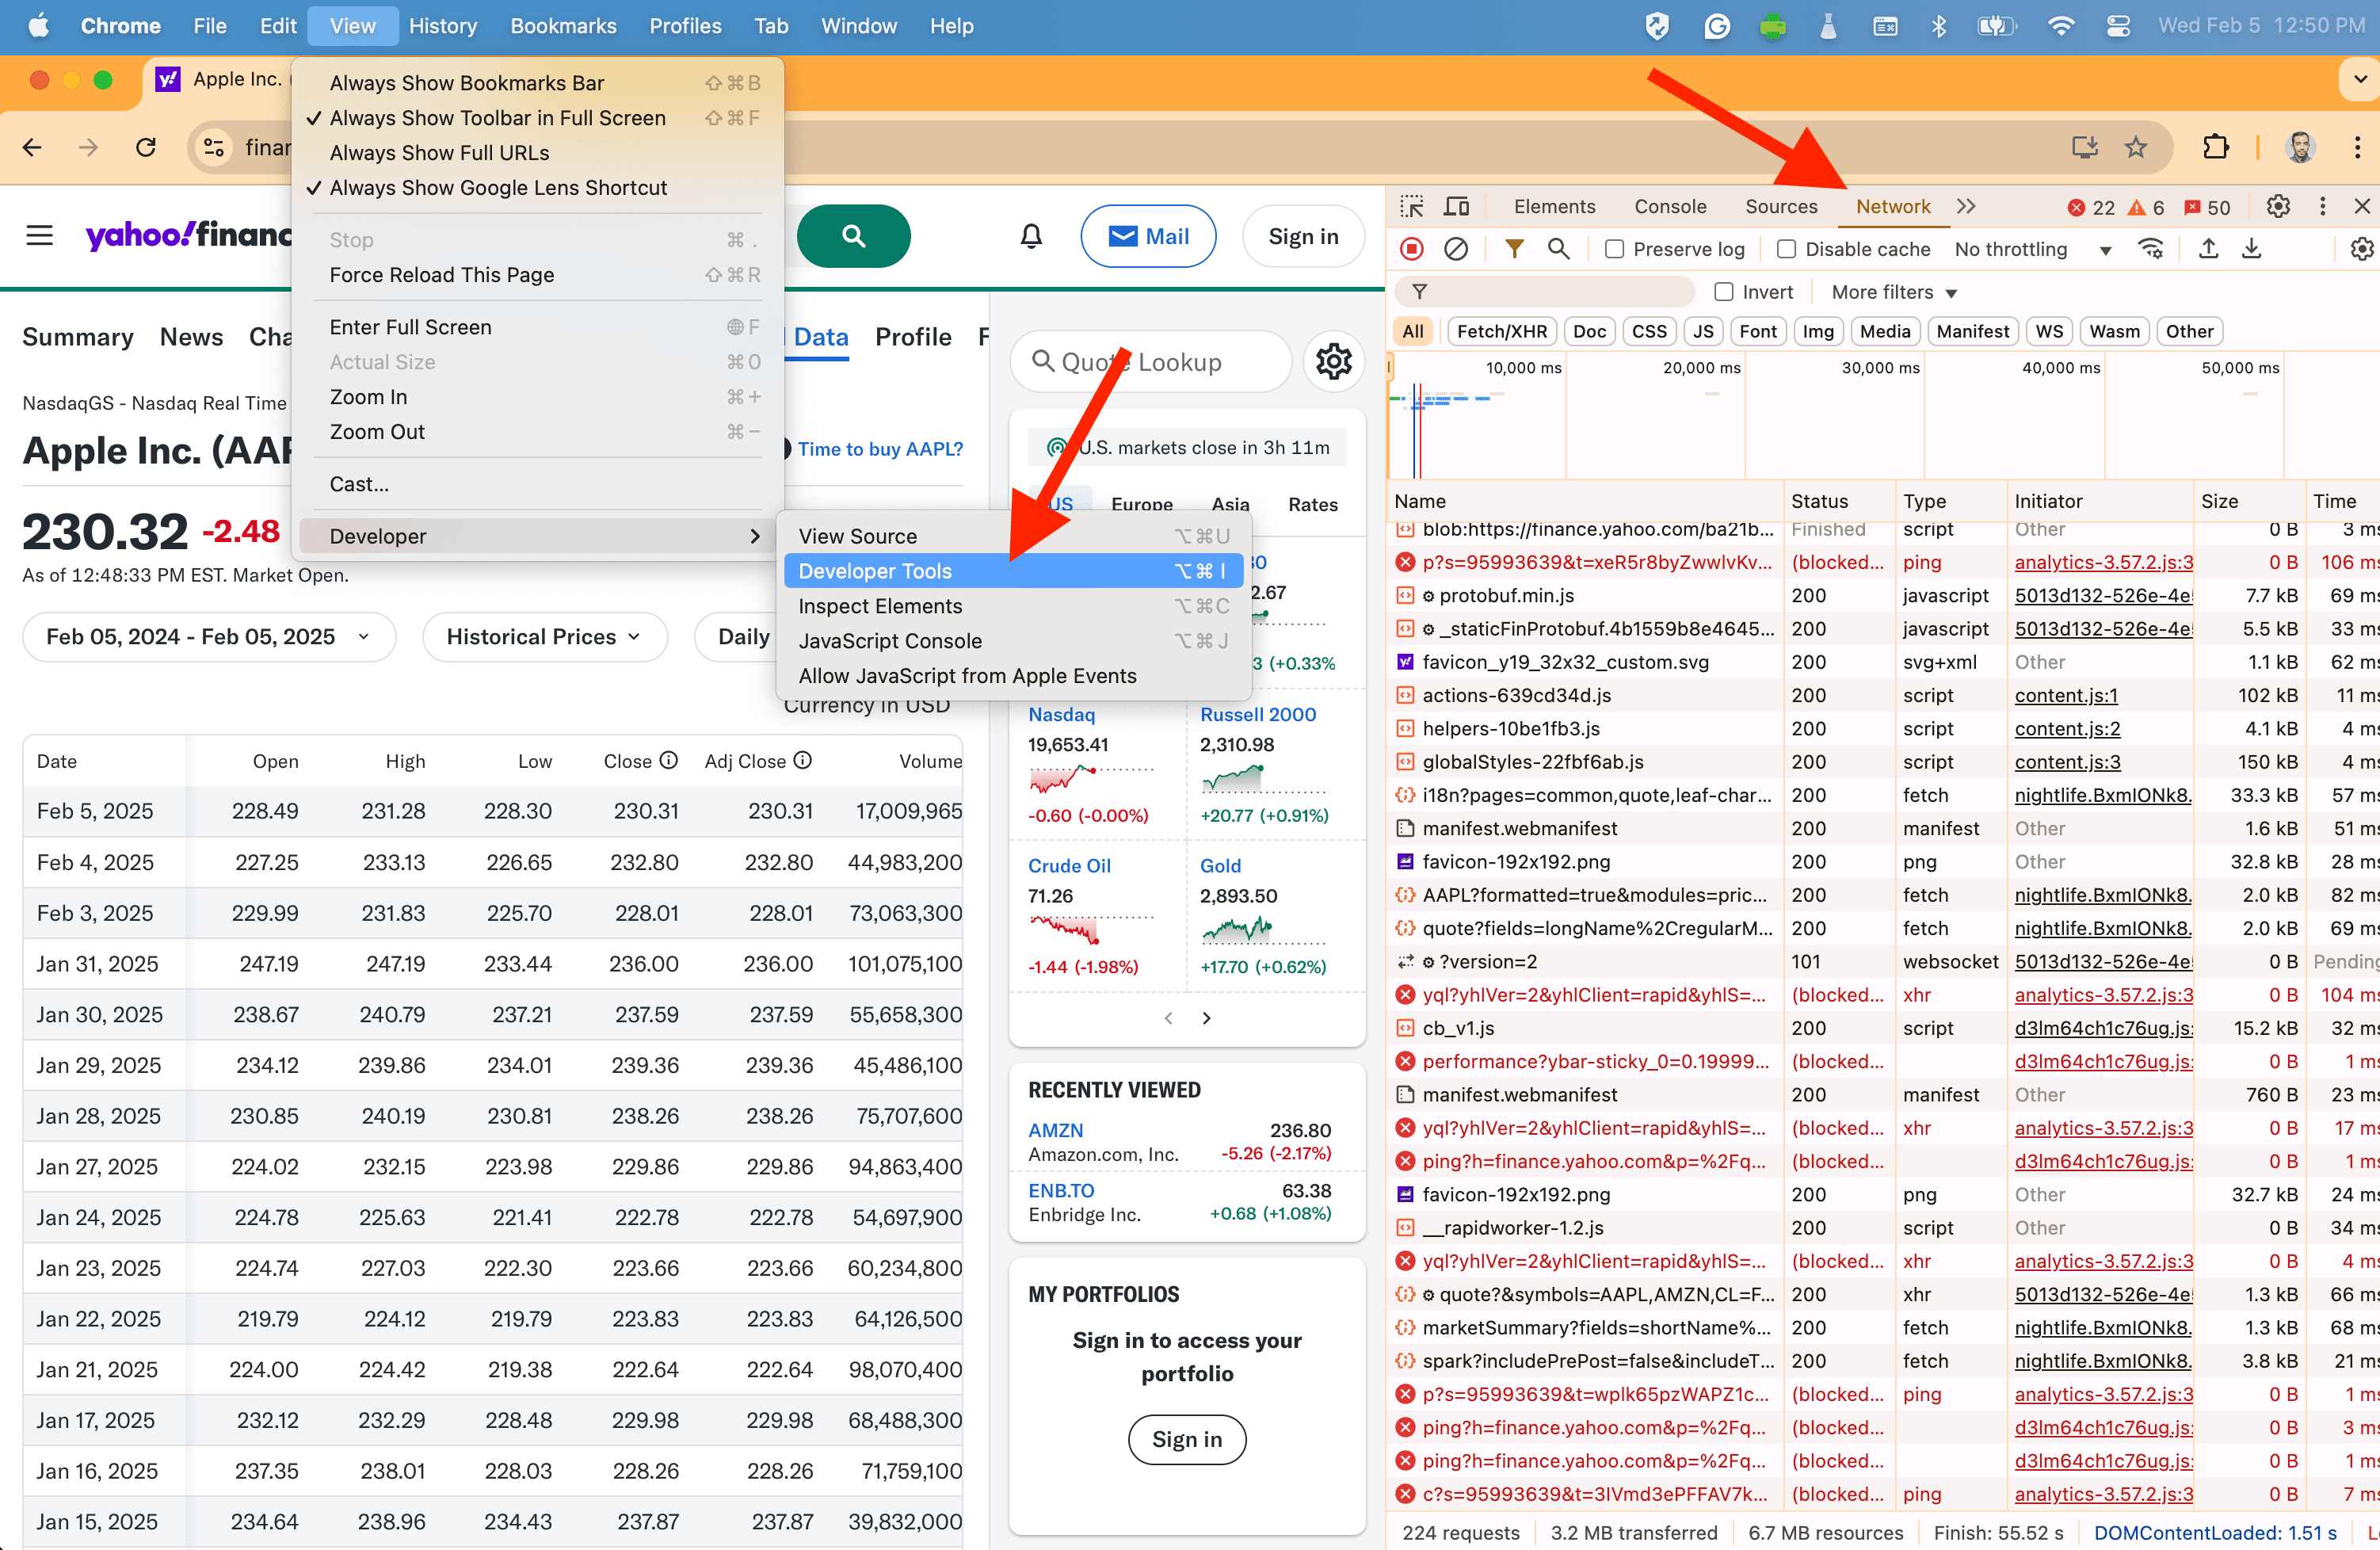Switch to the Sources tab
Viewport: 2380px width, 1550px height.
click(1781, 207)
